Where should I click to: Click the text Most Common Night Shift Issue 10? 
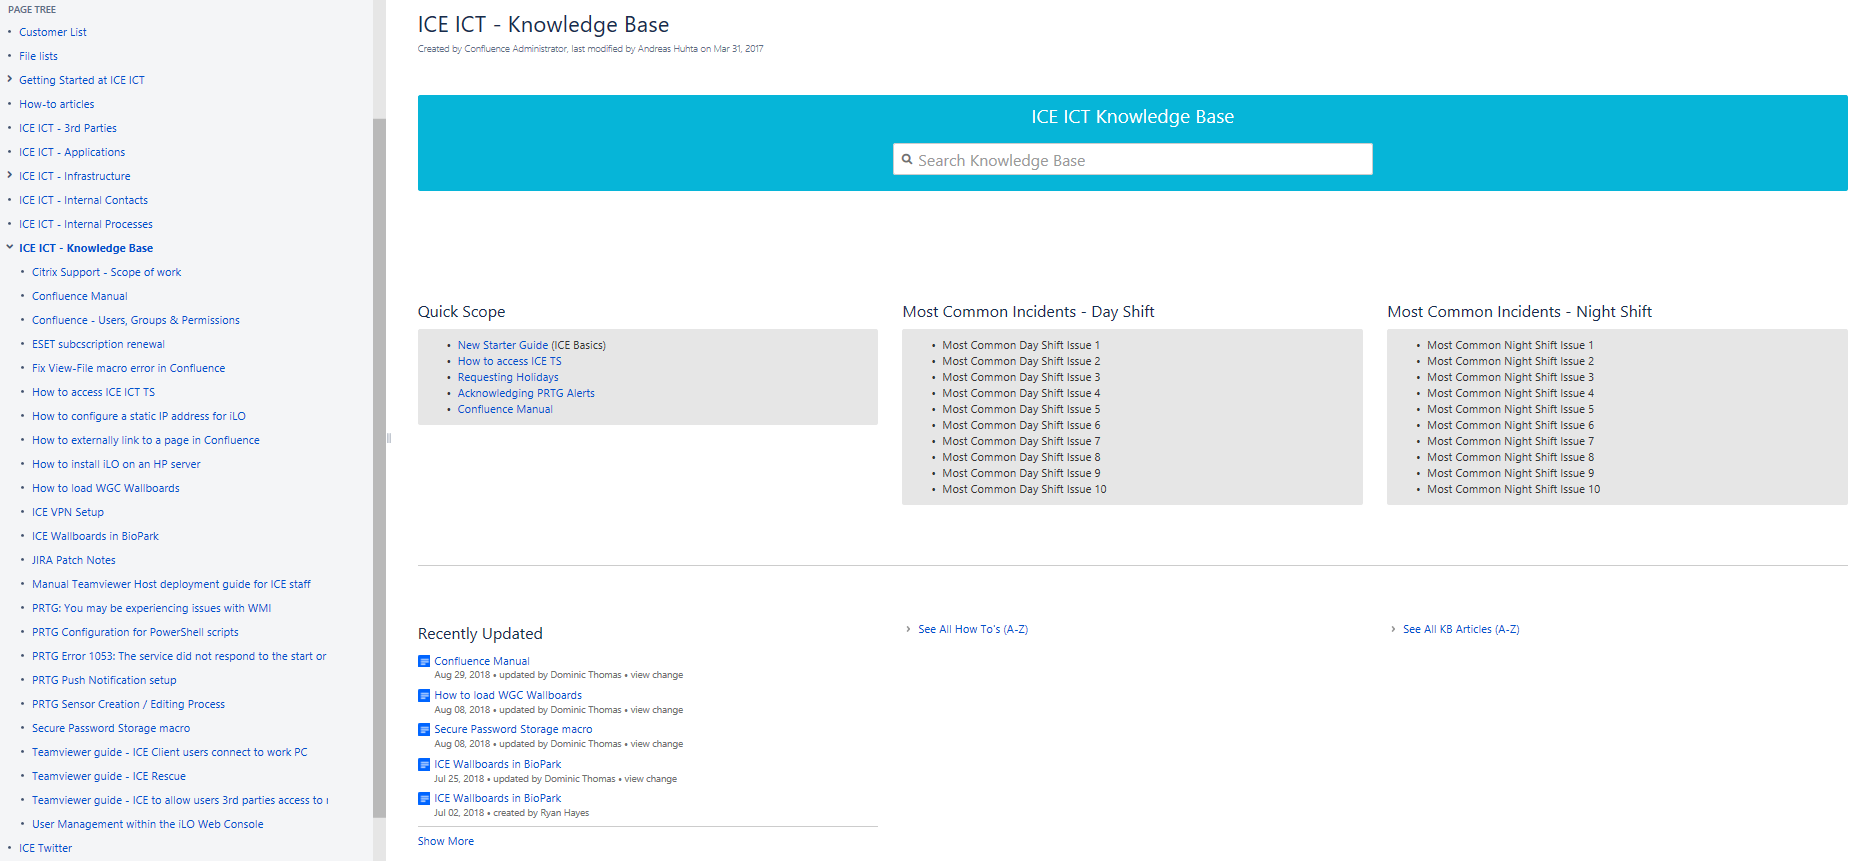1514,489
